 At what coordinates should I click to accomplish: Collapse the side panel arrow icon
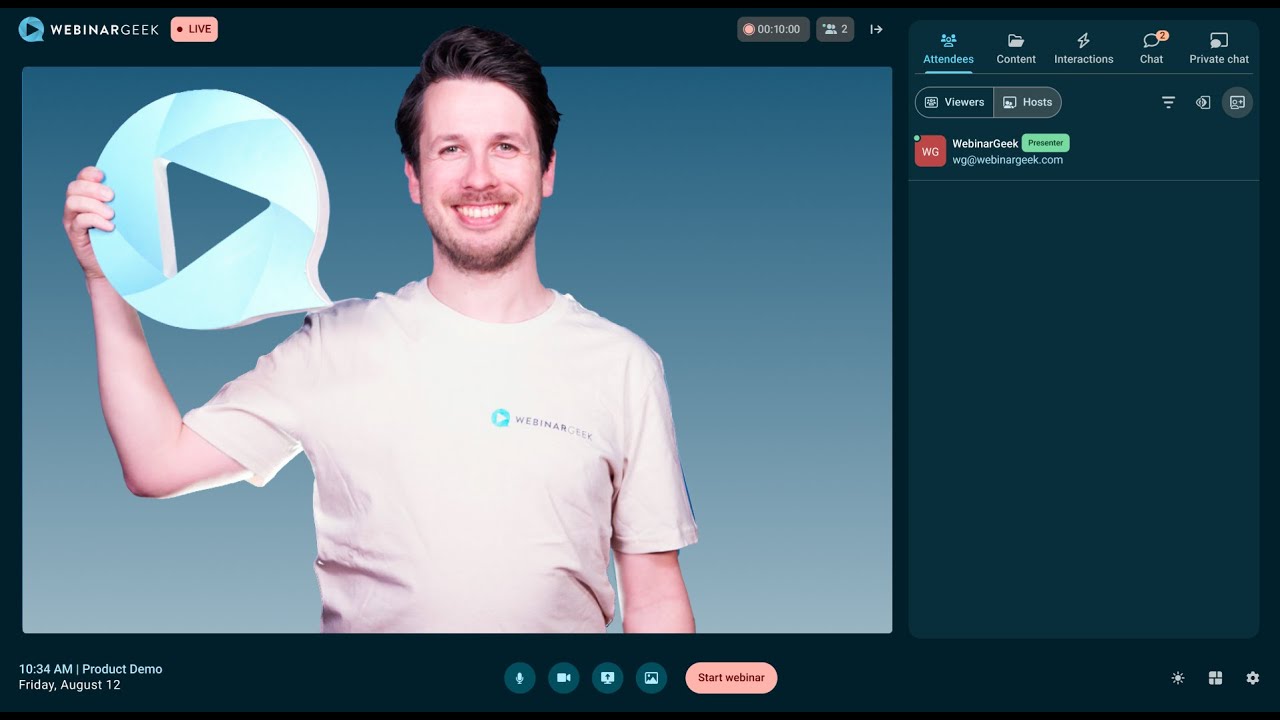pos(876,29)
